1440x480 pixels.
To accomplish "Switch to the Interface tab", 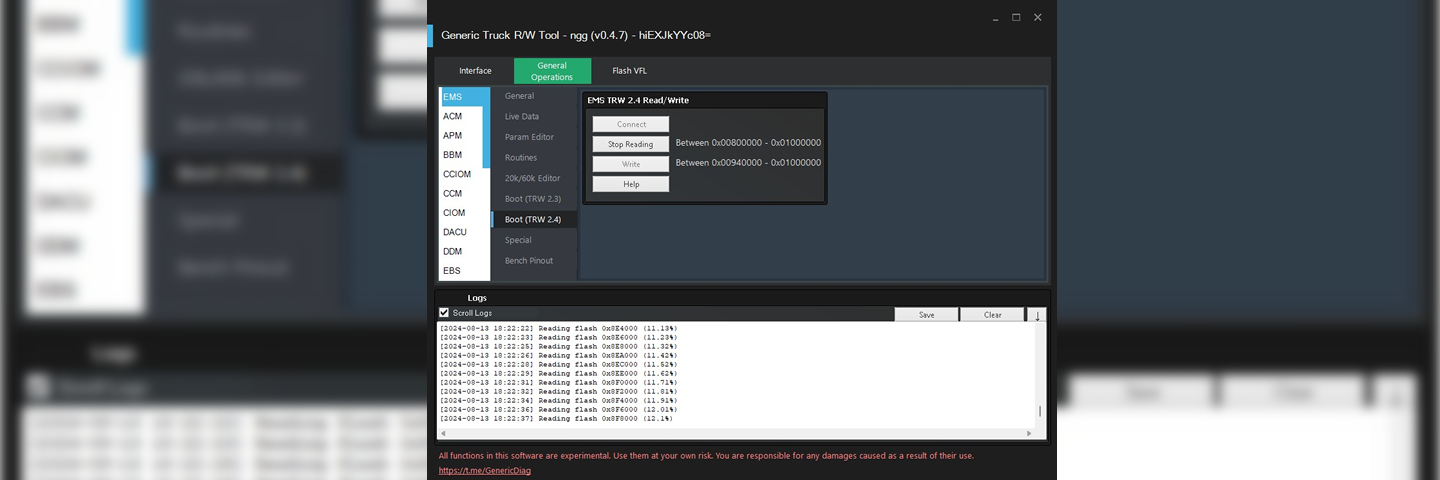I will point(475,71).
